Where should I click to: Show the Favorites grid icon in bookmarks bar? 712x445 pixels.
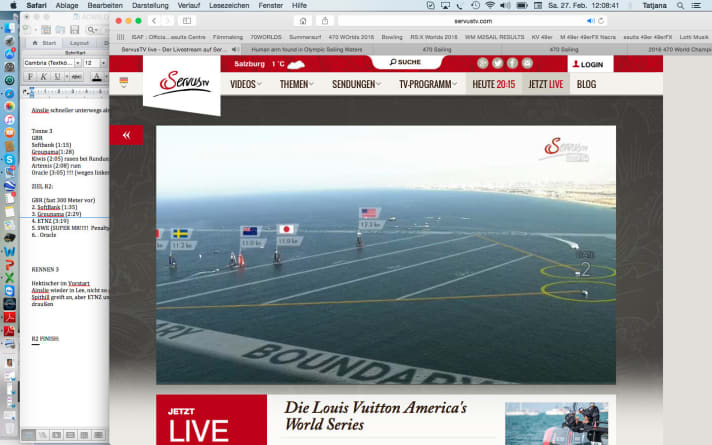click(x=120, y=37)
